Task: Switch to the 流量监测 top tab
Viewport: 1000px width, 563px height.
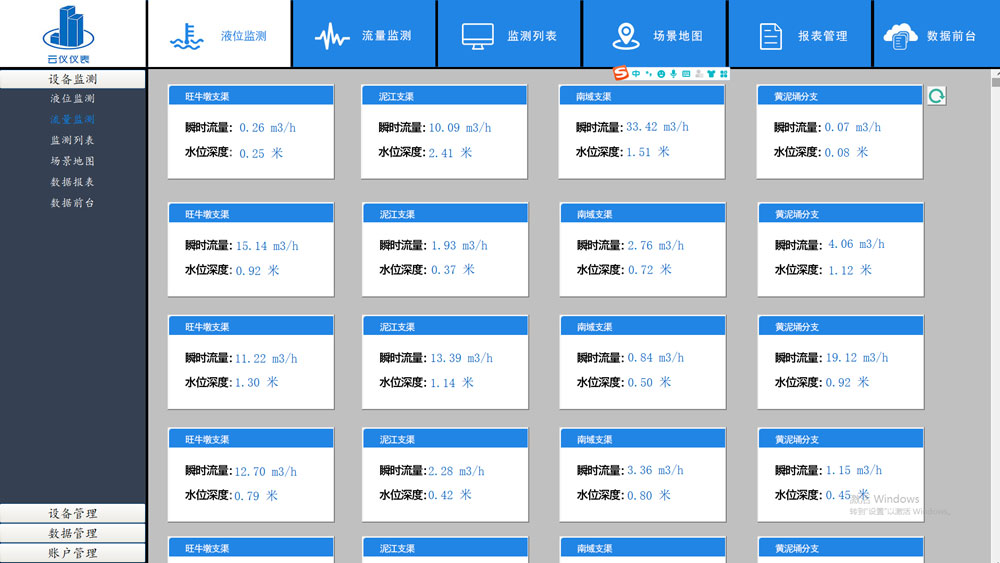Action: 364,34
